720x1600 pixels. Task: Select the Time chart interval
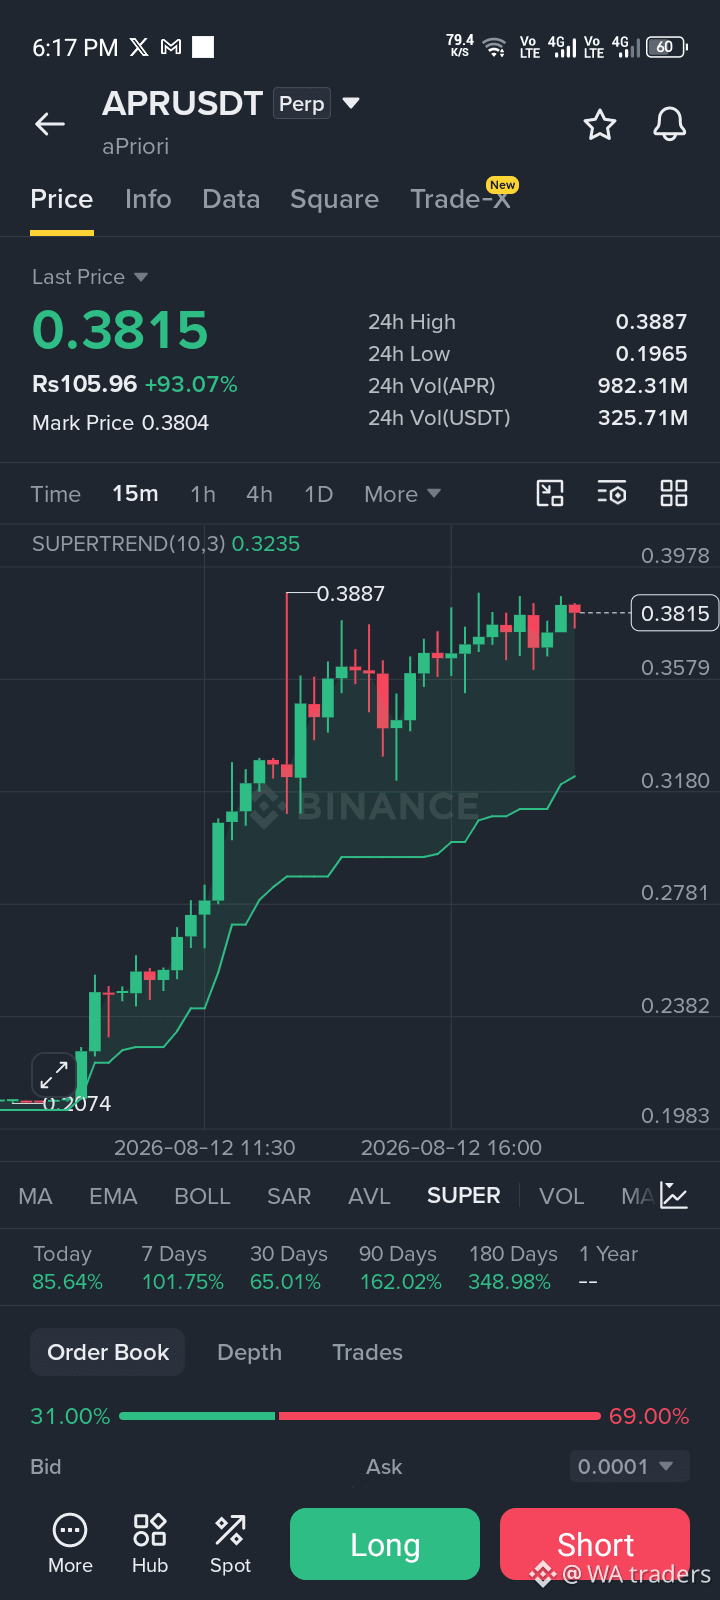(56, 494)
